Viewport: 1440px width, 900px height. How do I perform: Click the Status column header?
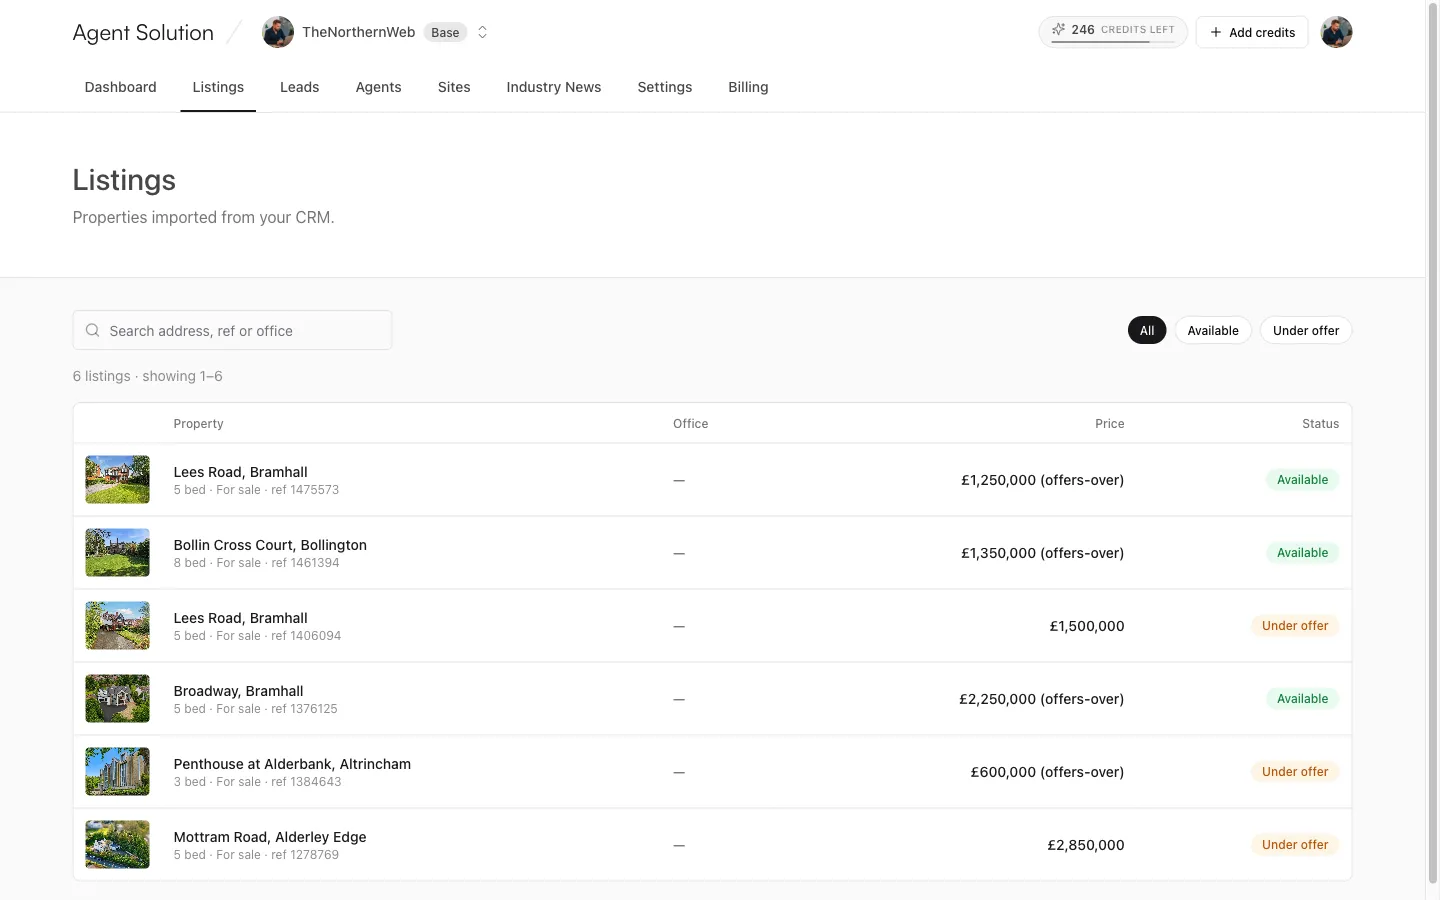point(1320,424)
